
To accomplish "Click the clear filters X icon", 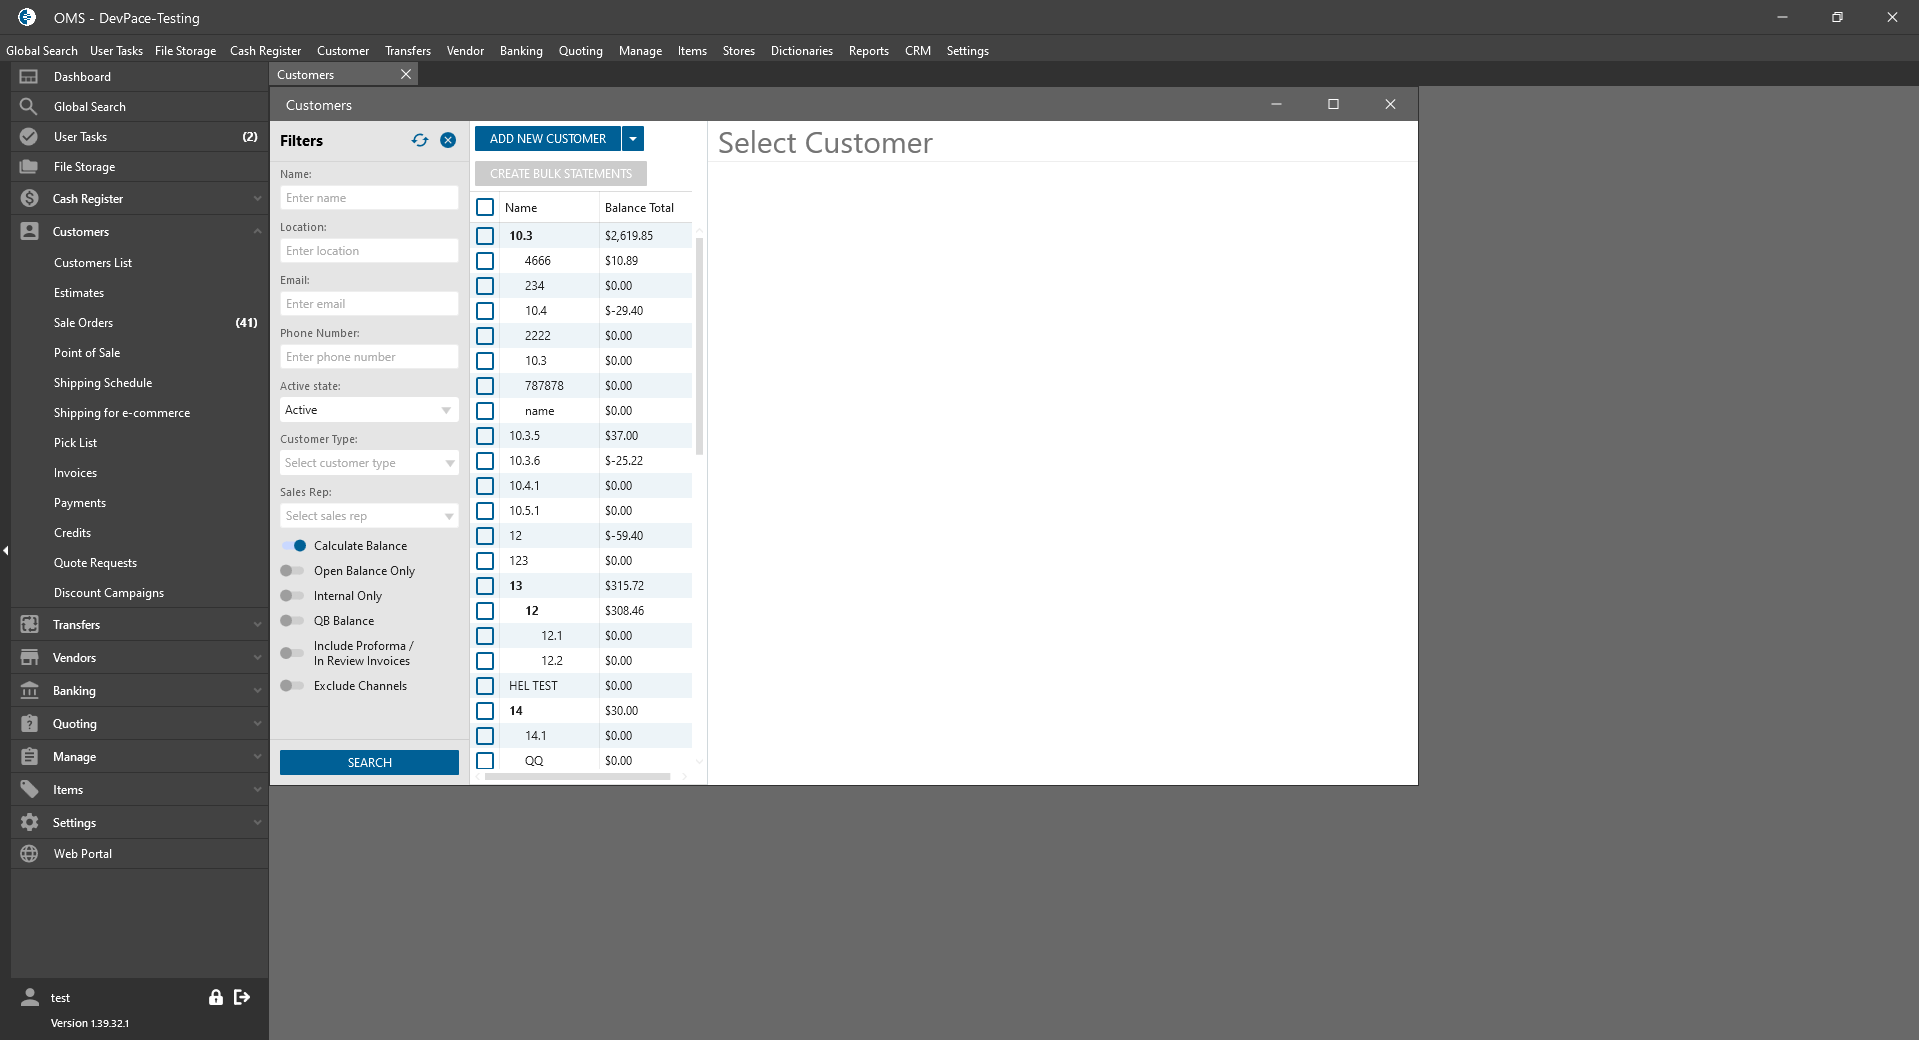I will 448,141.
